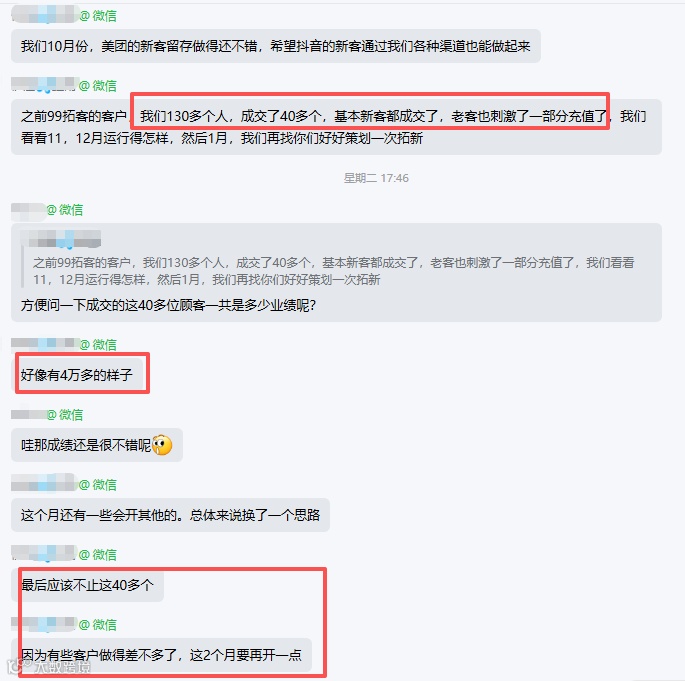Click @微信 tag above 最后应该不止 message
The width and height of the screenshot is (685, 681).
[98, 554]
